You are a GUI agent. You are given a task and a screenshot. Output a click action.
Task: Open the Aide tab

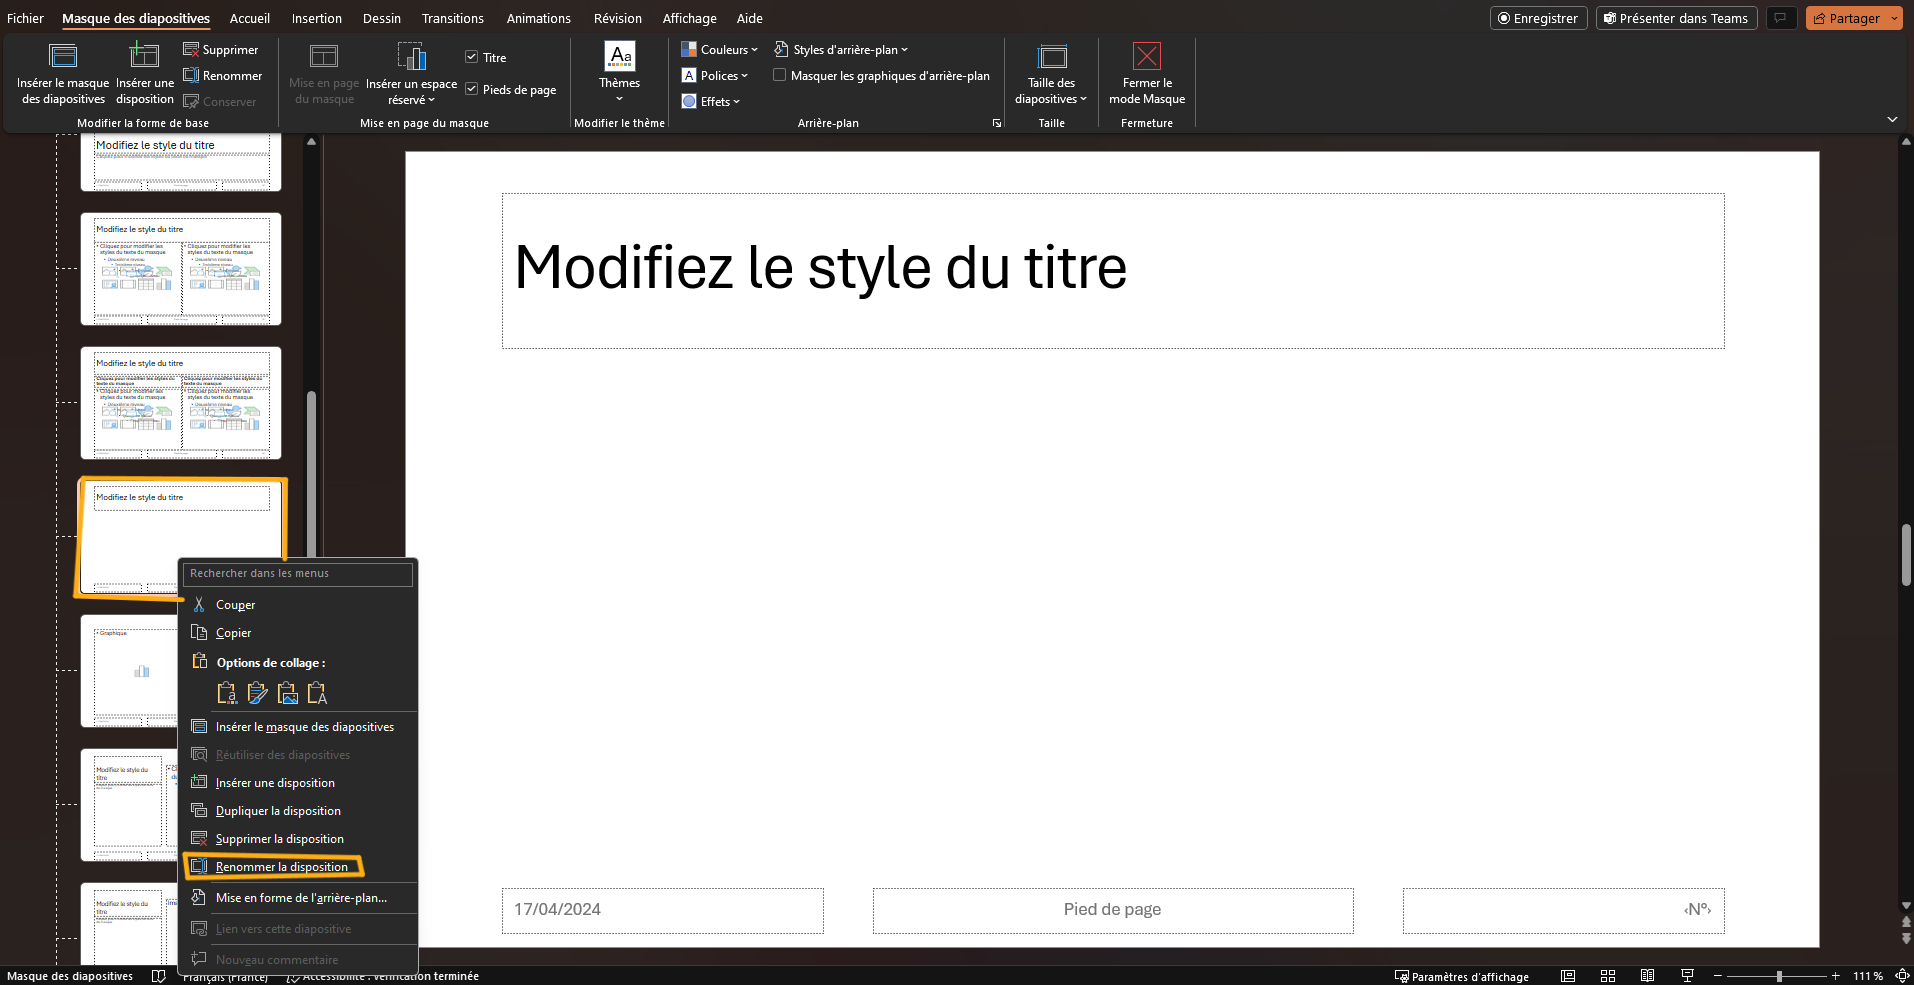click(x=750, y=19)
